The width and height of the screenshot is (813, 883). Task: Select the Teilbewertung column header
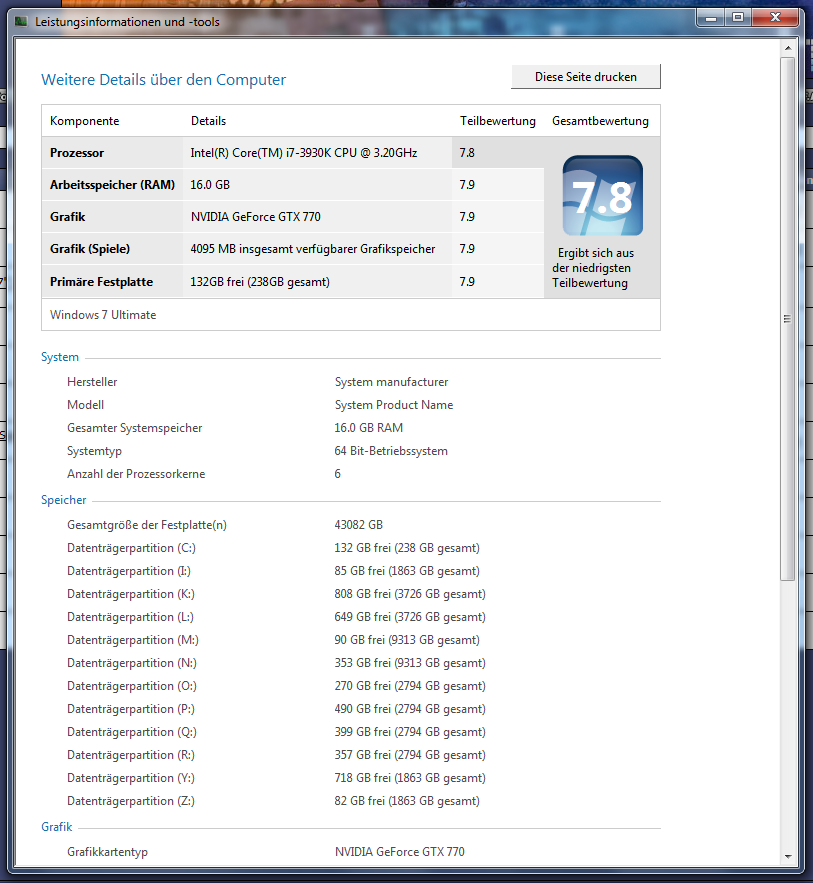click(x=497, y=121)
